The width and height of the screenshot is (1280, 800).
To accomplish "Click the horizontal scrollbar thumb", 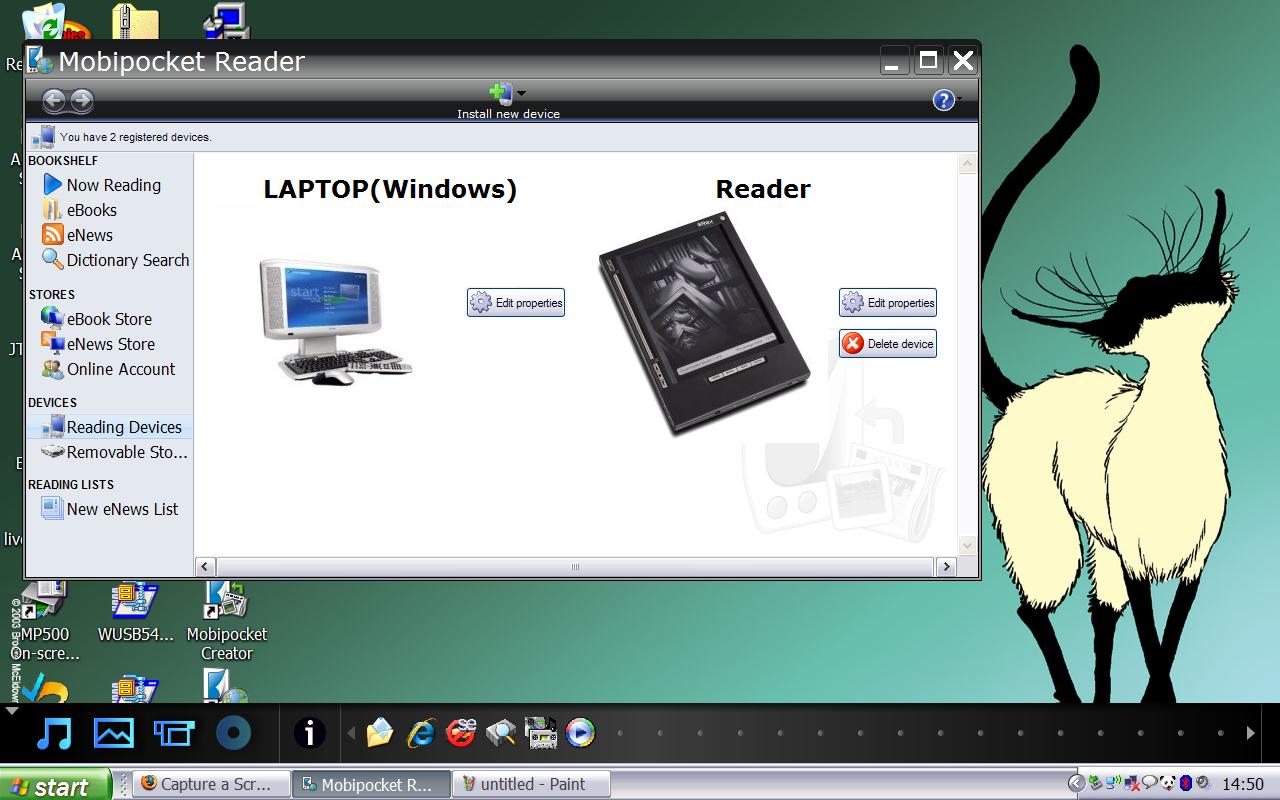I will point(575,567).
